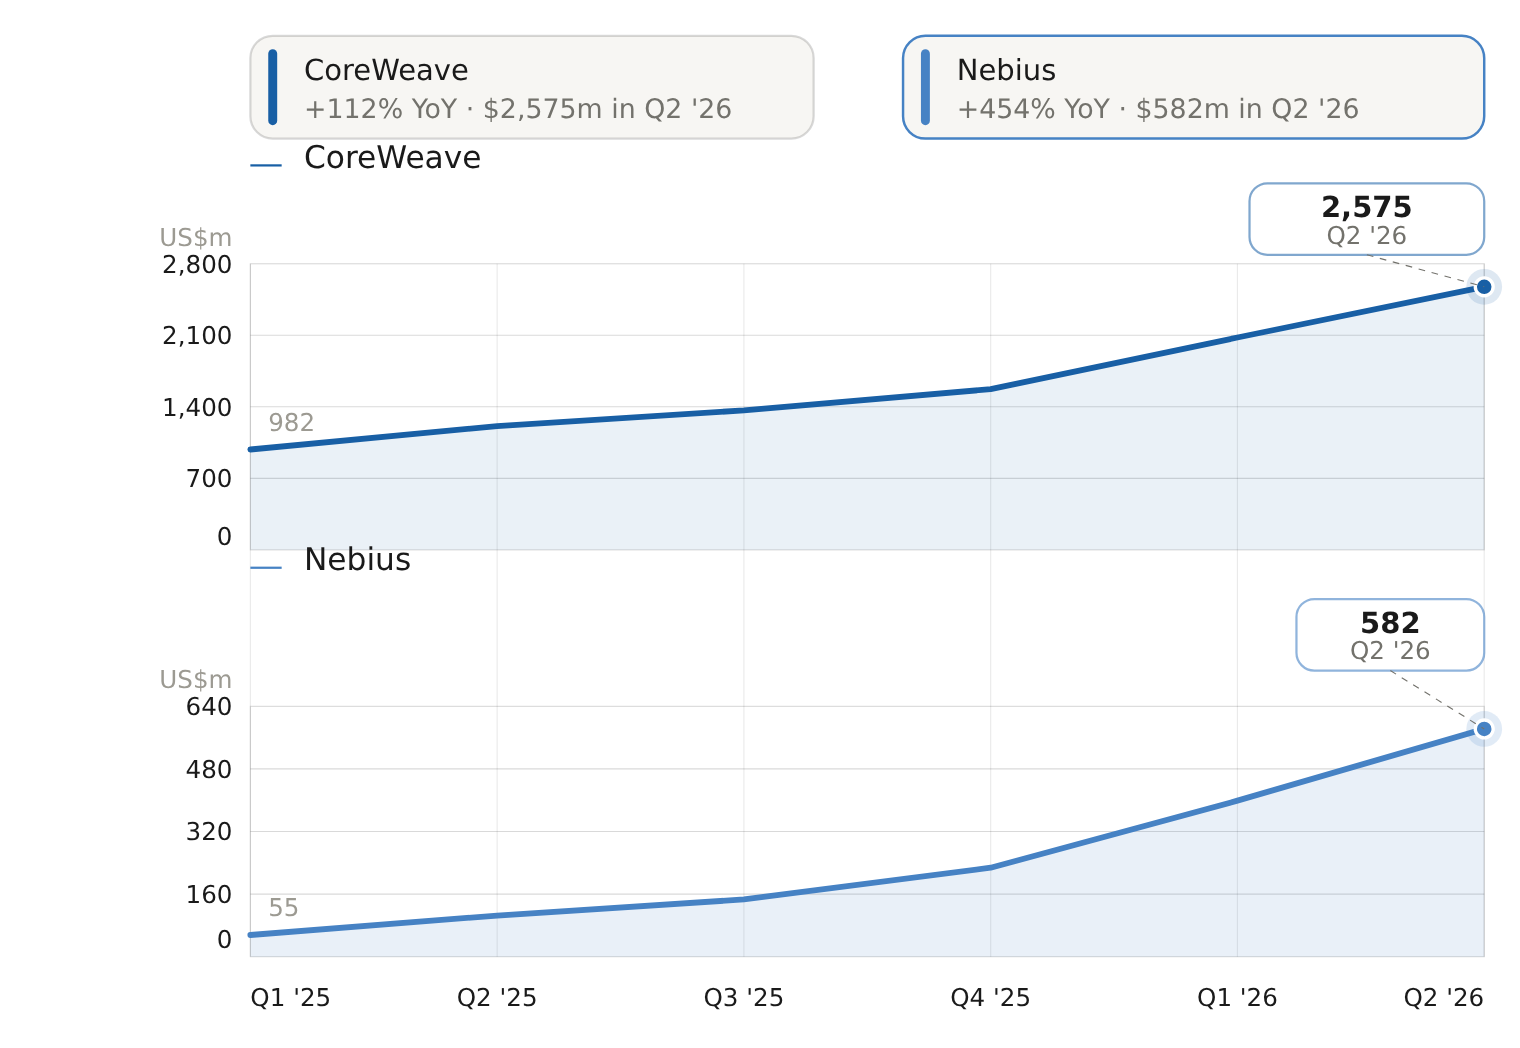
Task: Click the 1,400 y-axis tick label
Action: pos(197,408)
